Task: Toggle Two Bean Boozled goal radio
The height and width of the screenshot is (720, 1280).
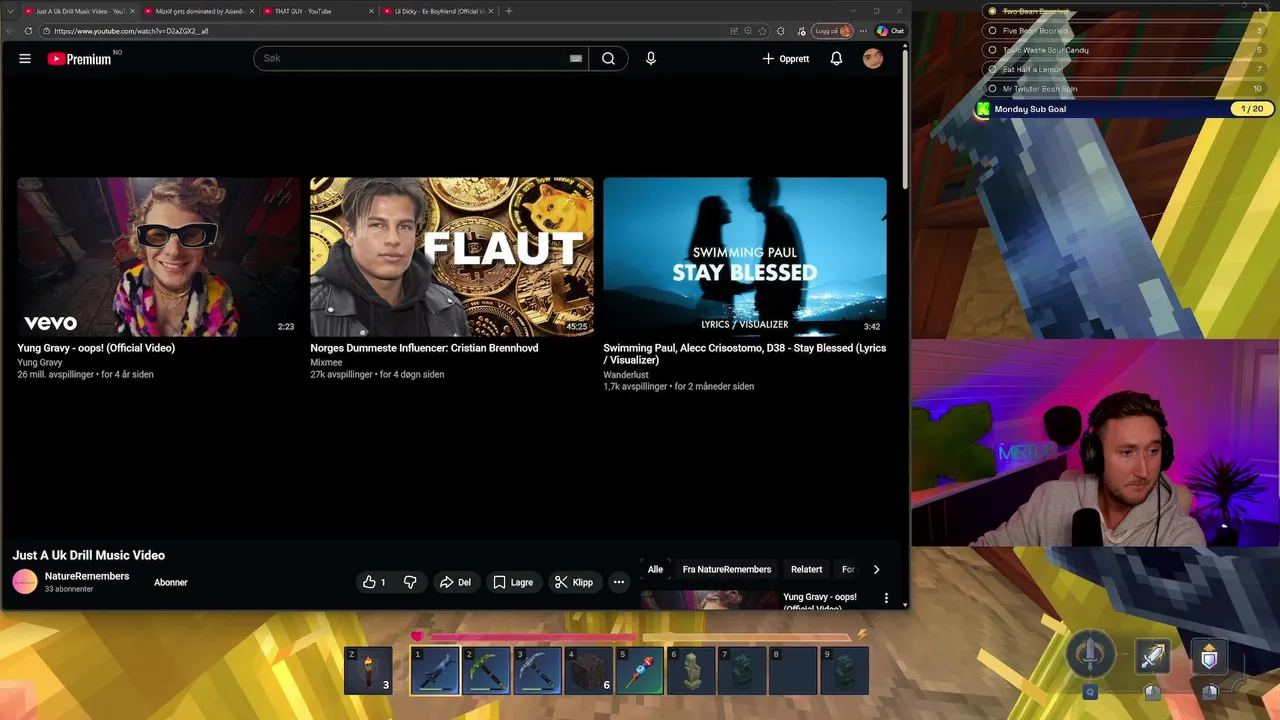Action: tap(992, 11)
